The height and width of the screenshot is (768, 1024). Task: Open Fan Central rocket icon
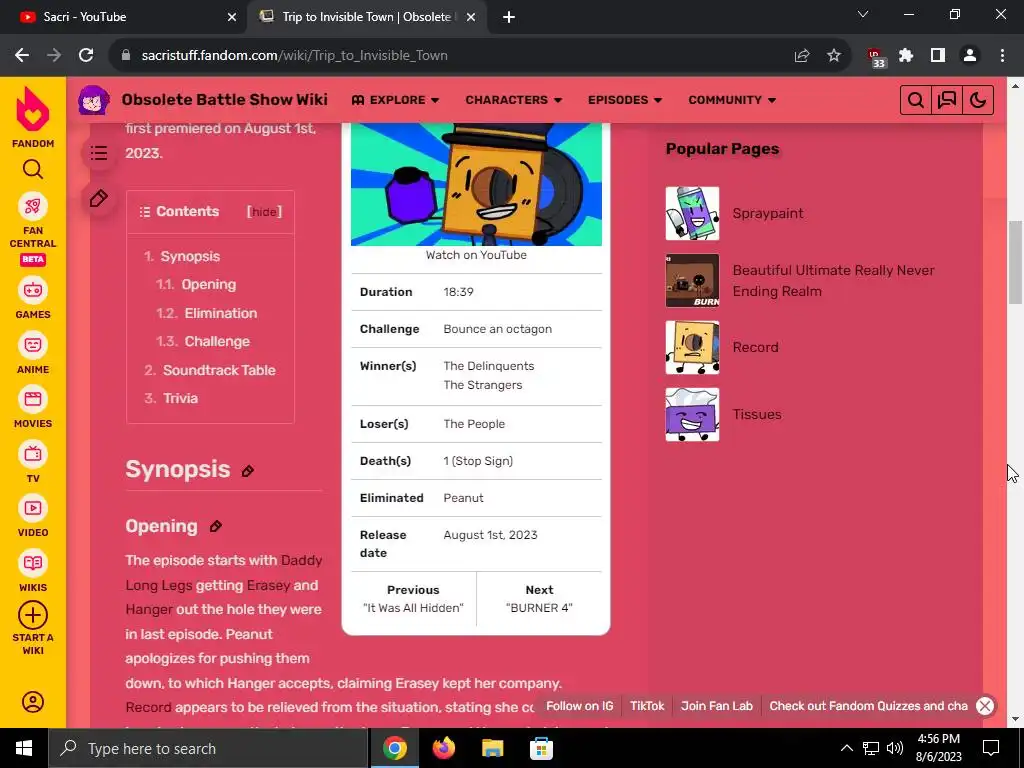click(33, 207)
